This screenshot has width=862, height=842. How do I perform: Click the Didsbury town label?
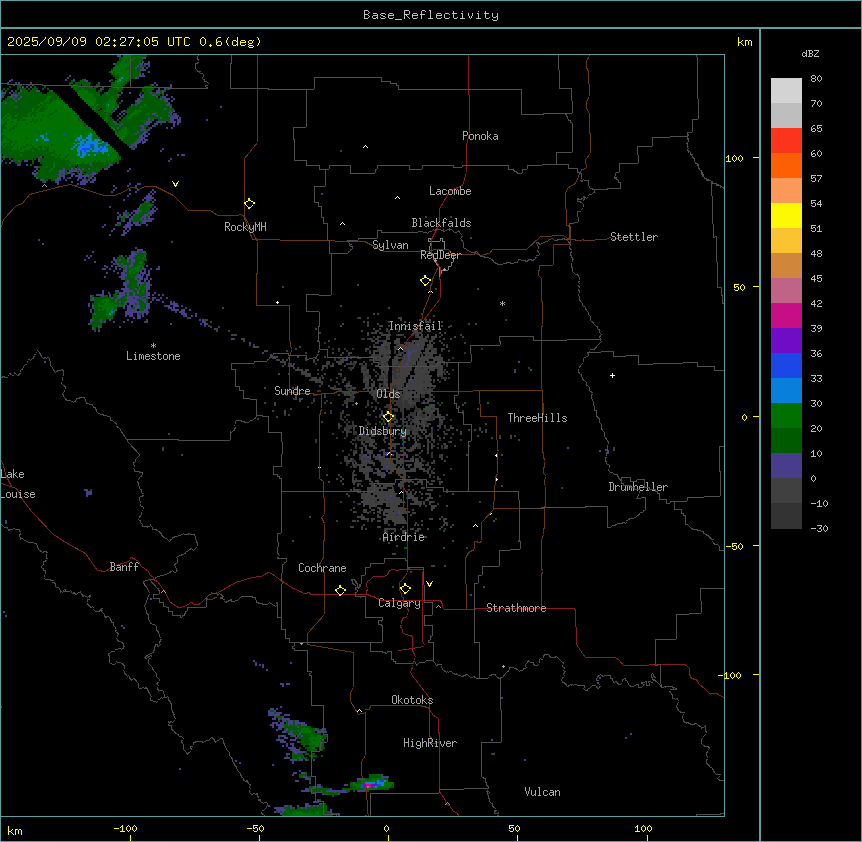tap(383, 431)
